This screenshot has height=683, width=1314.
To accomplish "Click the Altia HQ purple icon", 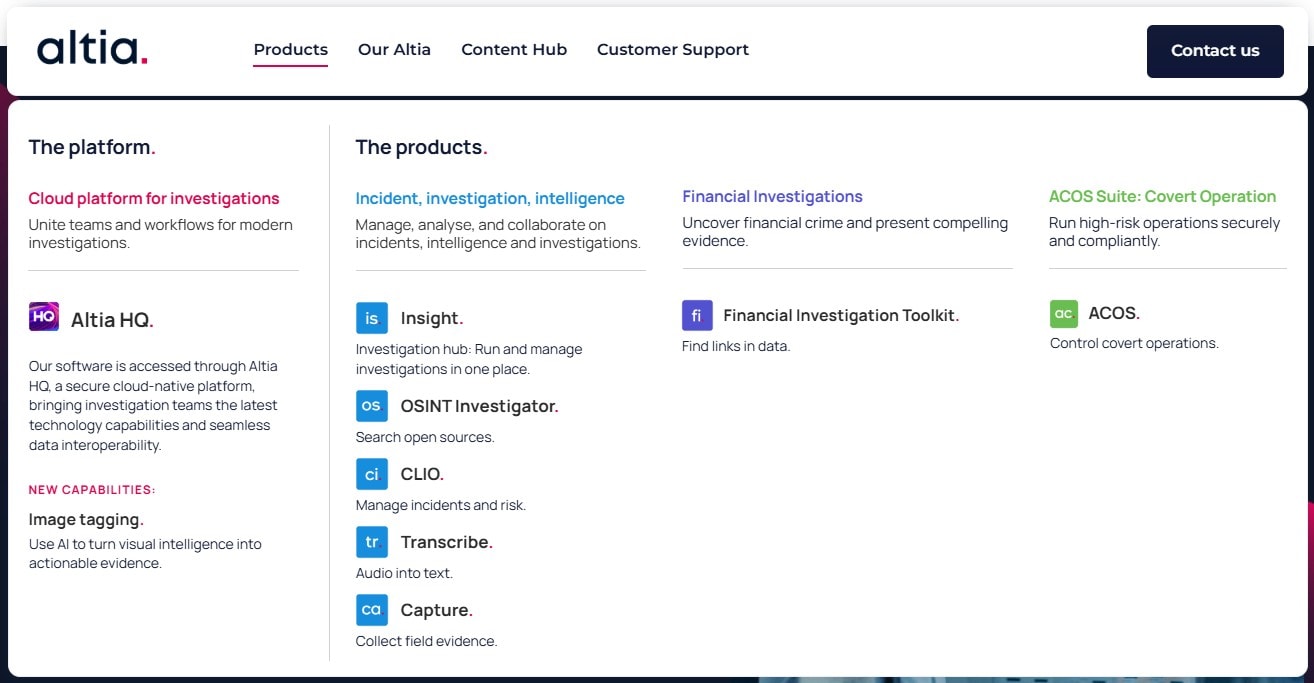I will pos(44,317).
